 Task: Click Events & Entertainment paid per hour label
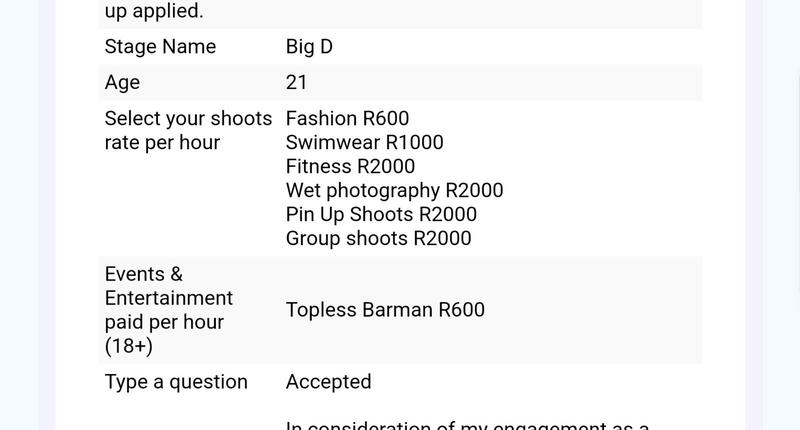(168, 310)
